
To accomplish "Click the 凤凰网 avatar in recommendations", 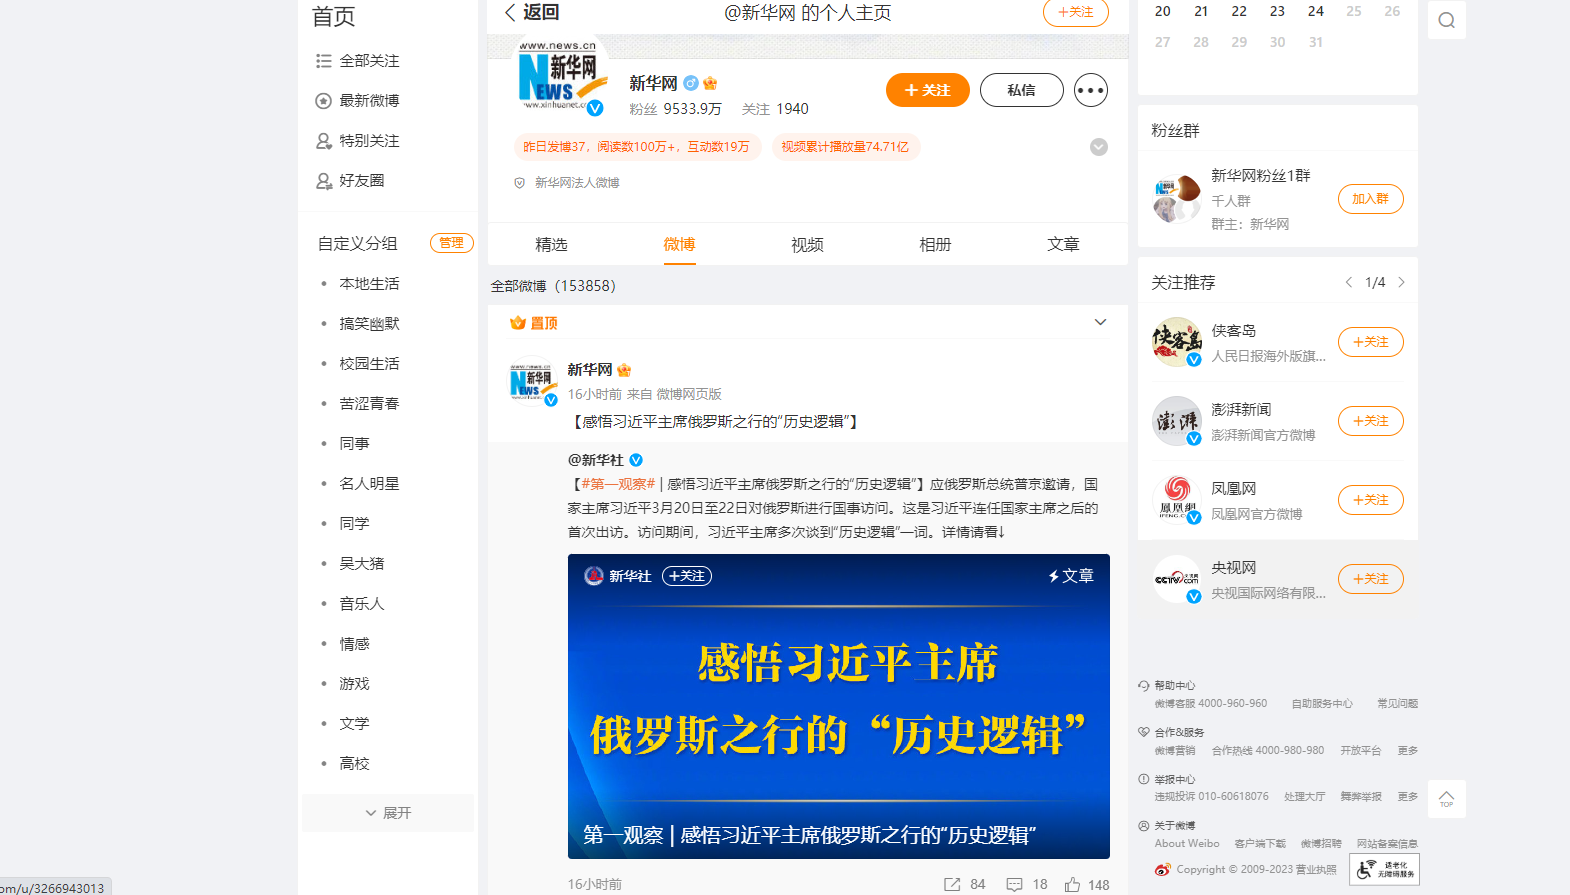I will pos(1177,500).
